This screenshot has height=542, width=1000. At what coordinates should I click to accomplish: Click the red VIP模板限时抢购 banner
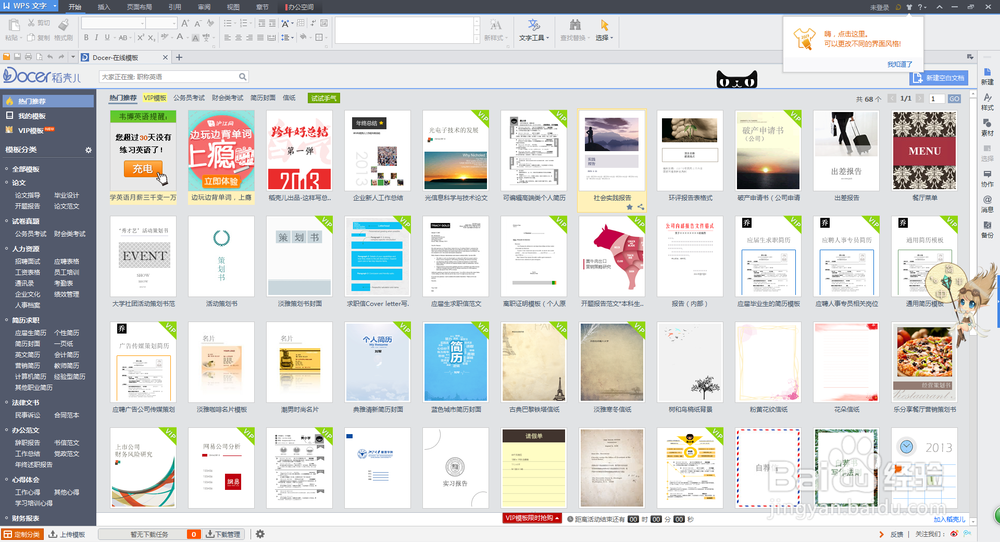[x=532, y=518]
